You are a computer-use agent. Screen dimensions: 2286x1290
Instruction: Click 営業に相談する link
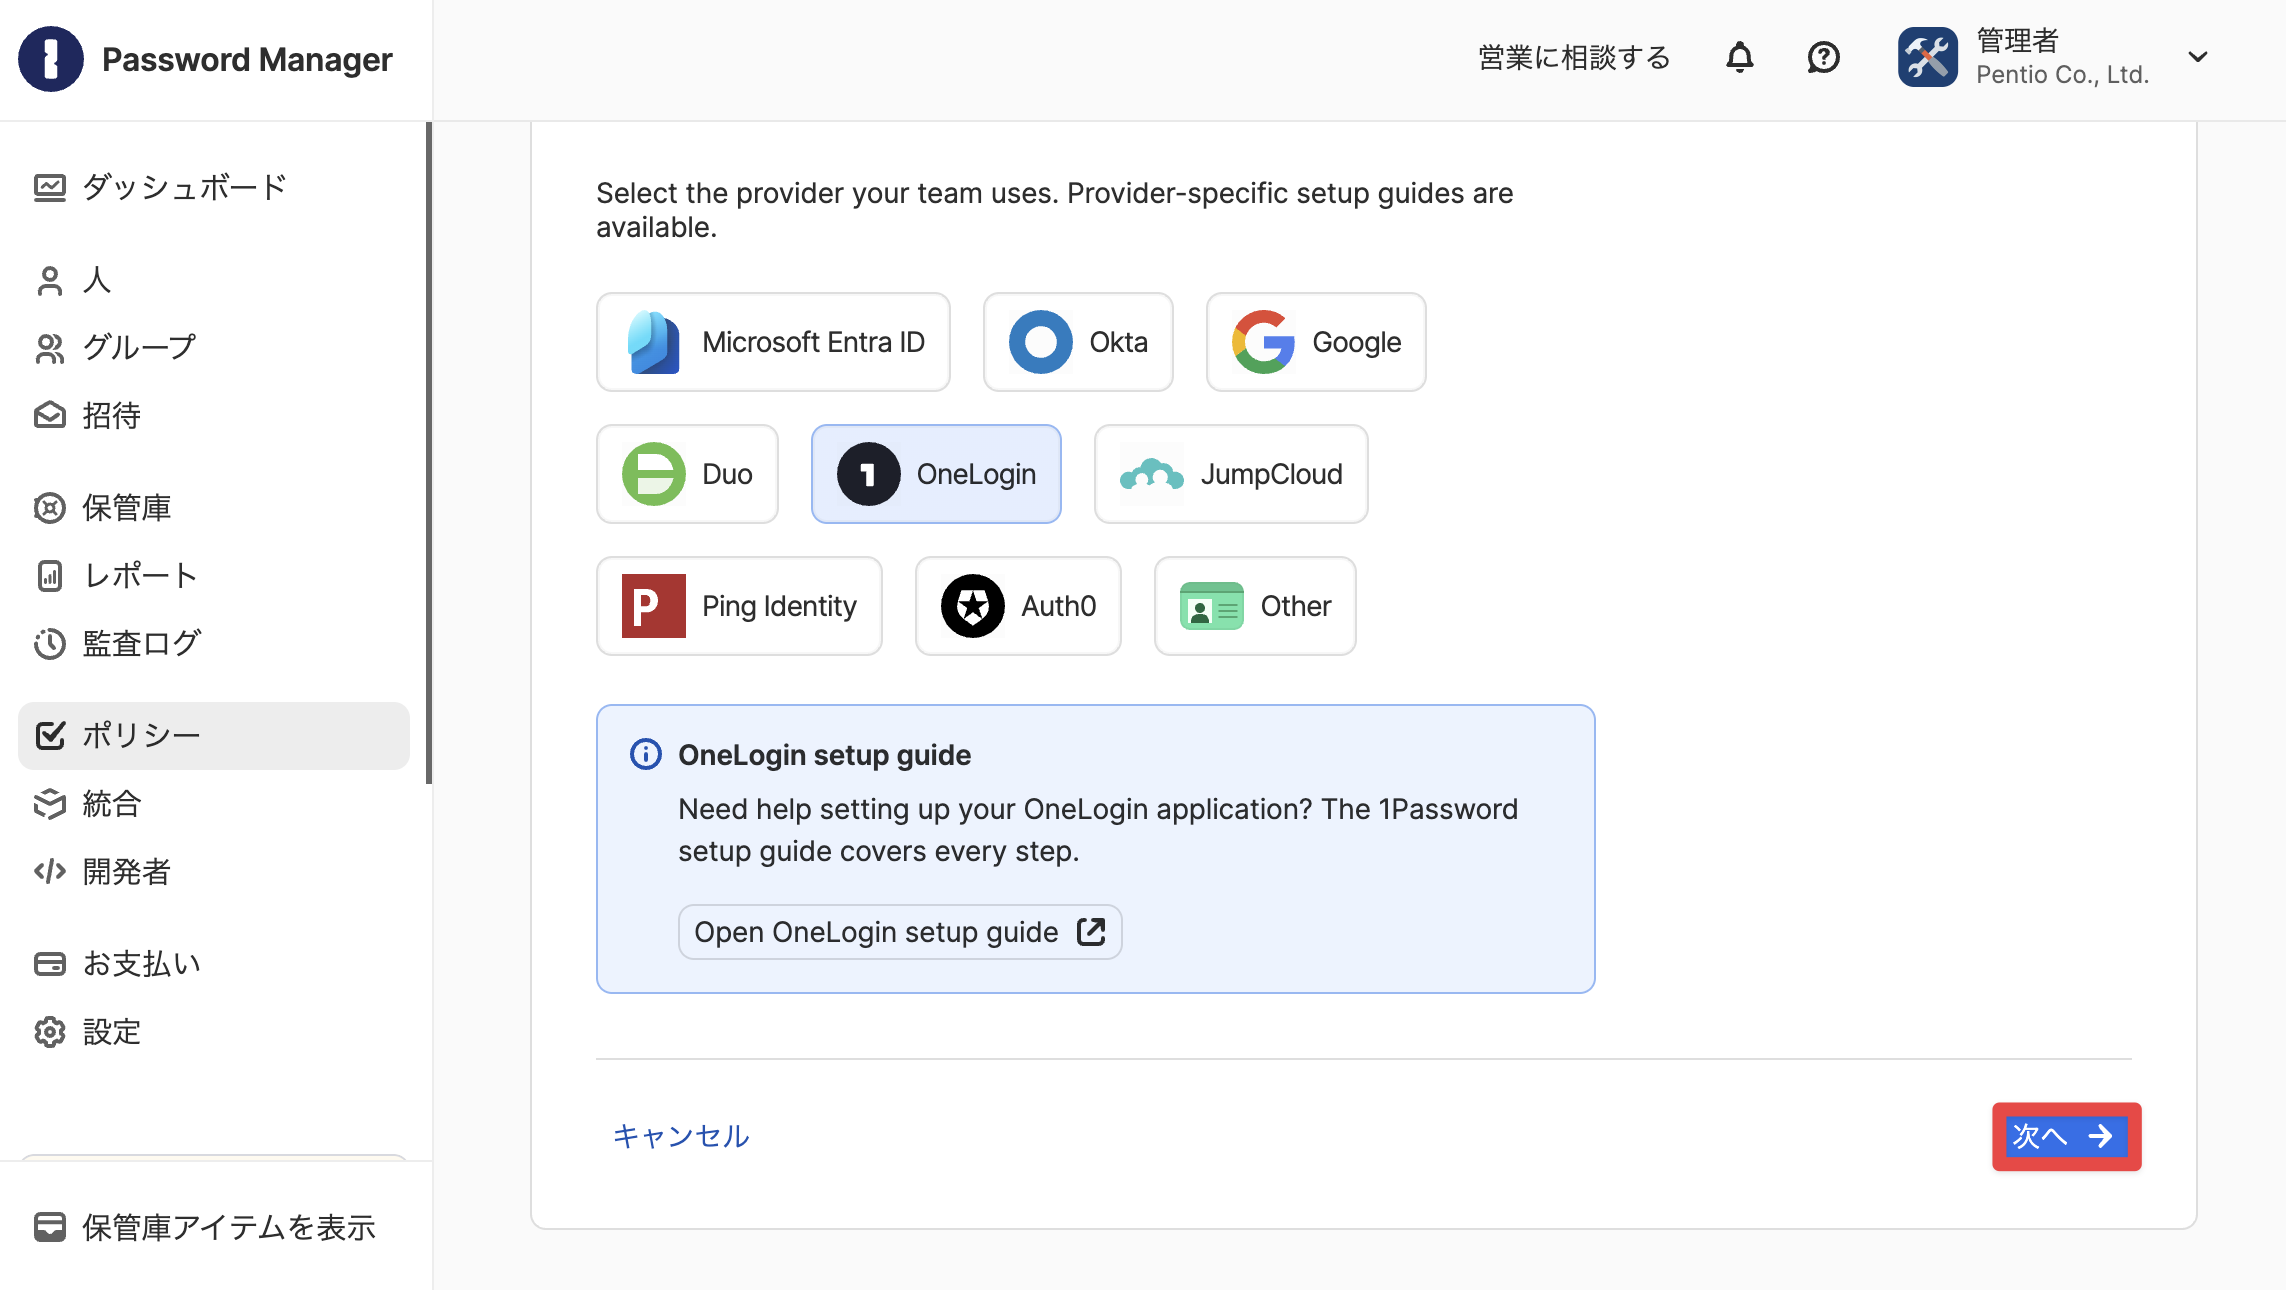tap(1574, 58)
